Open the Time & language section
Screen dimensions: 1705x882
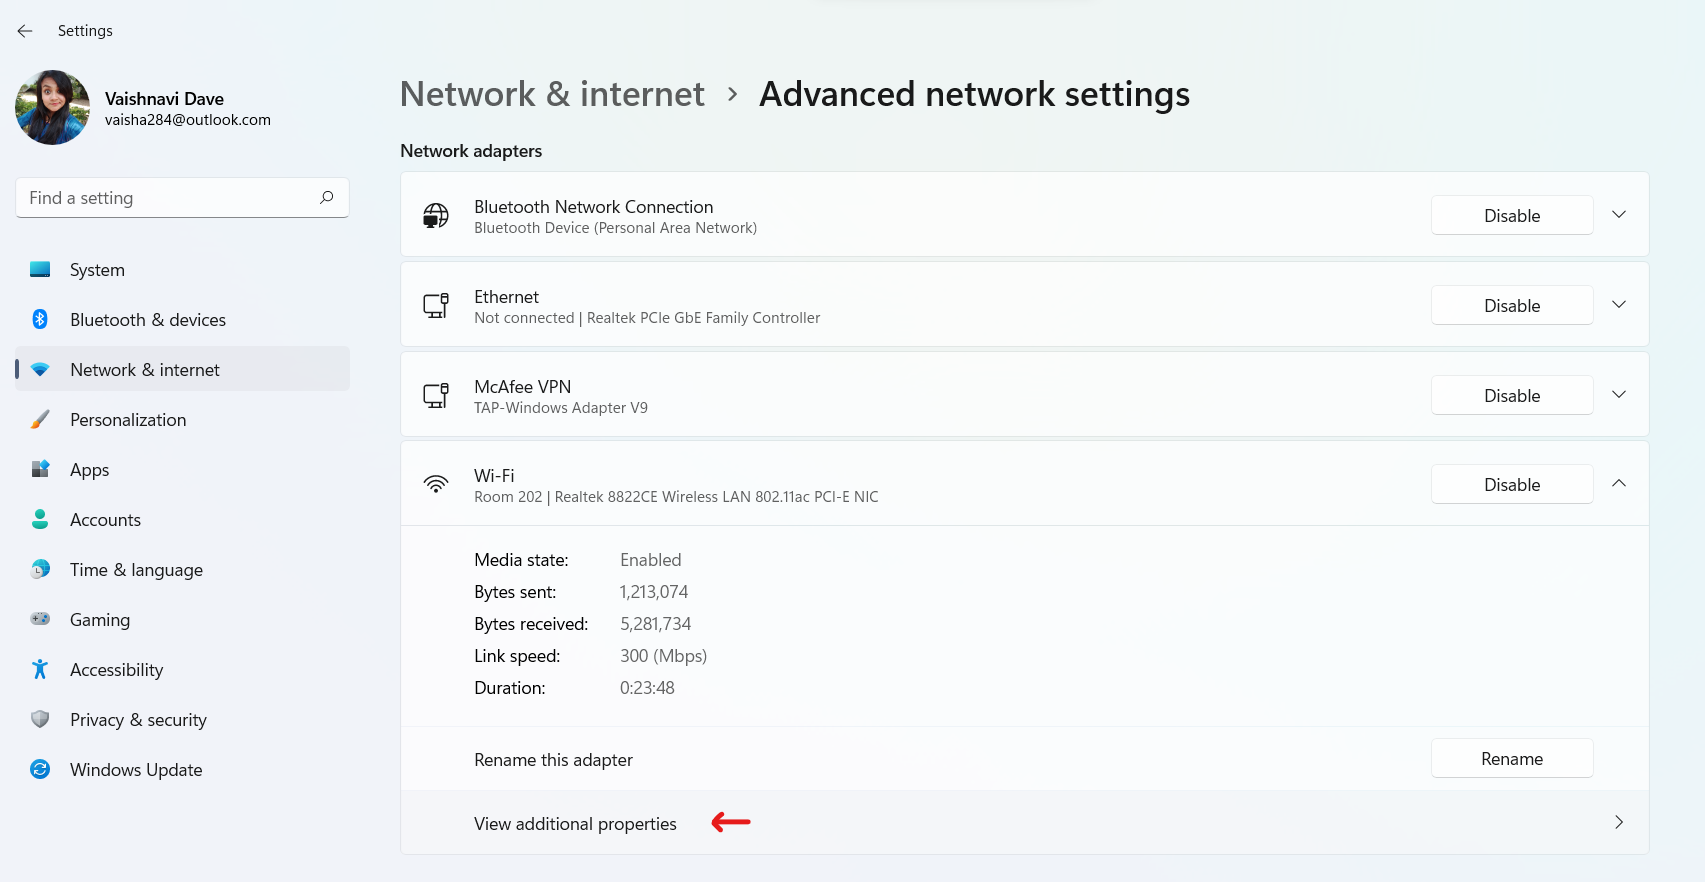point(136,570)
